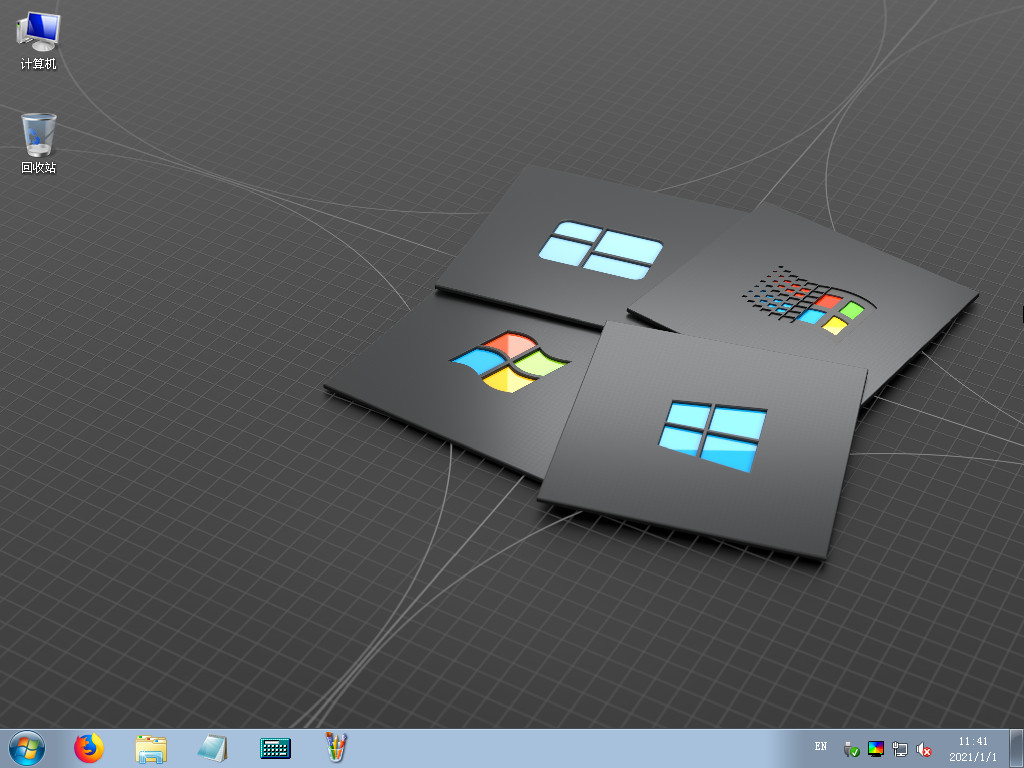Open Paint from the taskbar
The image size is (1024, 768).
[336, 747]
